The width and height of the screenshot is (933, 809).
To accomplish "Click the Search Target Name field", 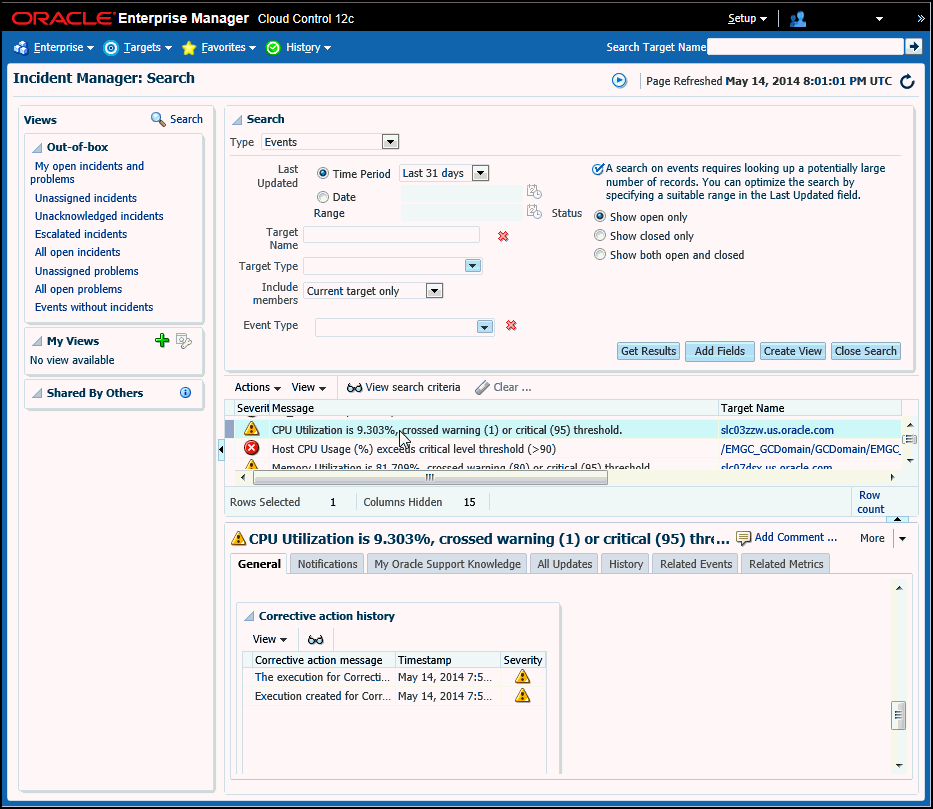I will coord(805,47).
